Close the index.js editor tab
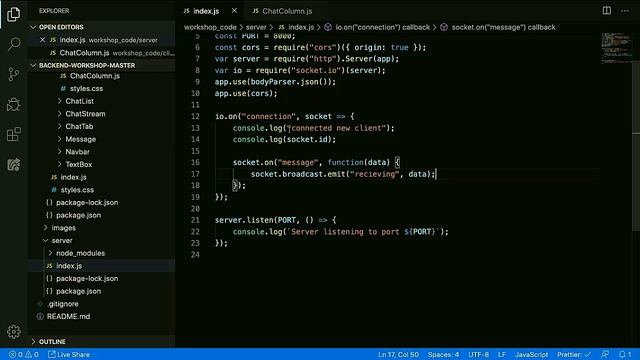Screen dimensions: 640x360 234,11
